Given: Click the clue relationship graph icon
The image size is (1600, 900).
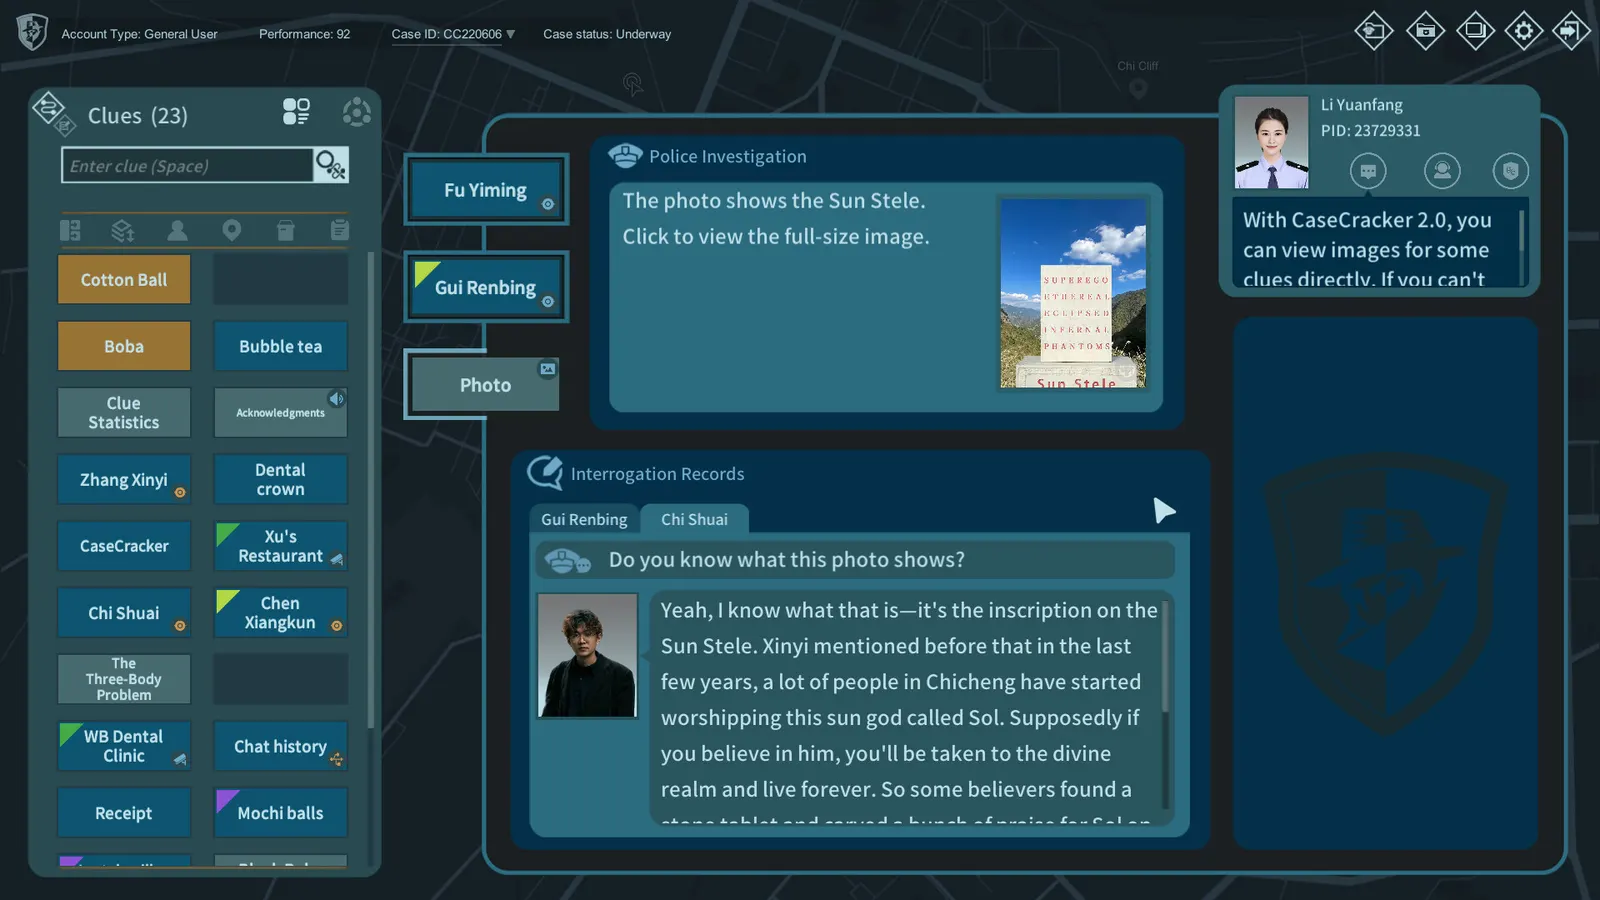Looking at the screenshot, I should (x=356, y=112).
